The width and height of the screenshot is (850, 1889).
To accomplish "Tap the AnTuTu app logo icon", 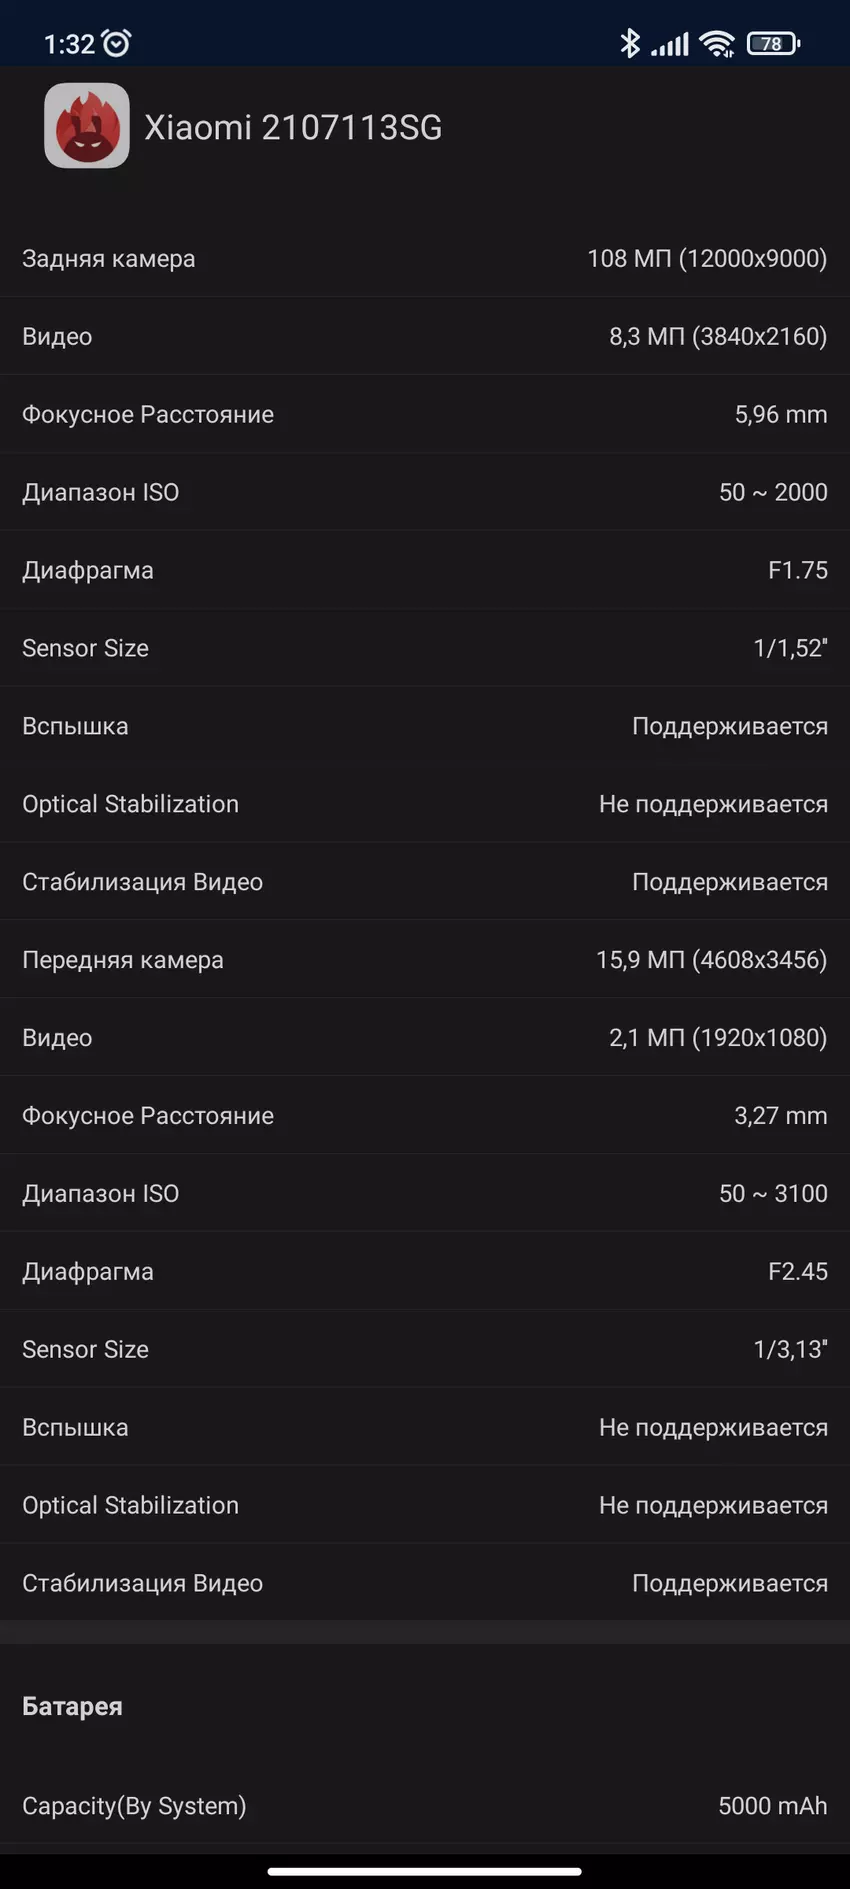I will pyautogui.click(x=87, y=126).
